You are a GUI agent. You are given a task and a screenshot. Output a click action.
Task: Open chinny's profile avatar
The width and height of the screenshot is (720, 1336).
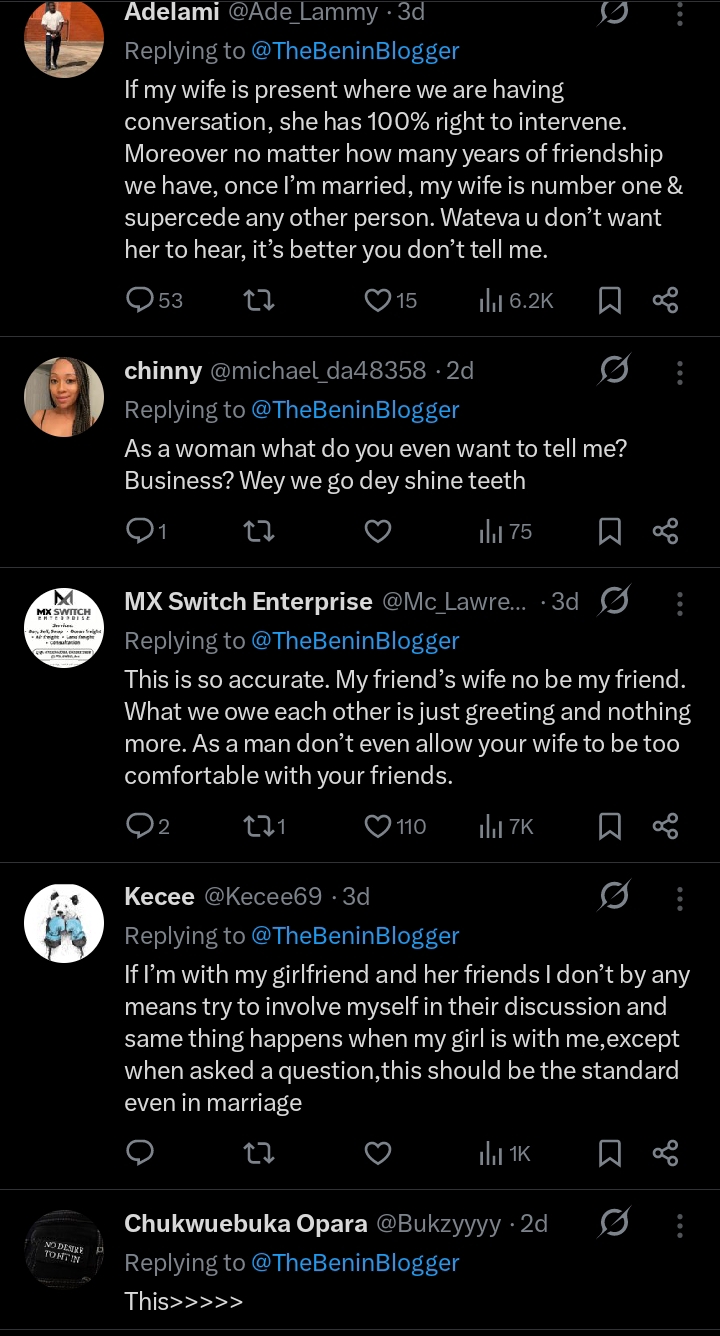(x=64, y=397)
